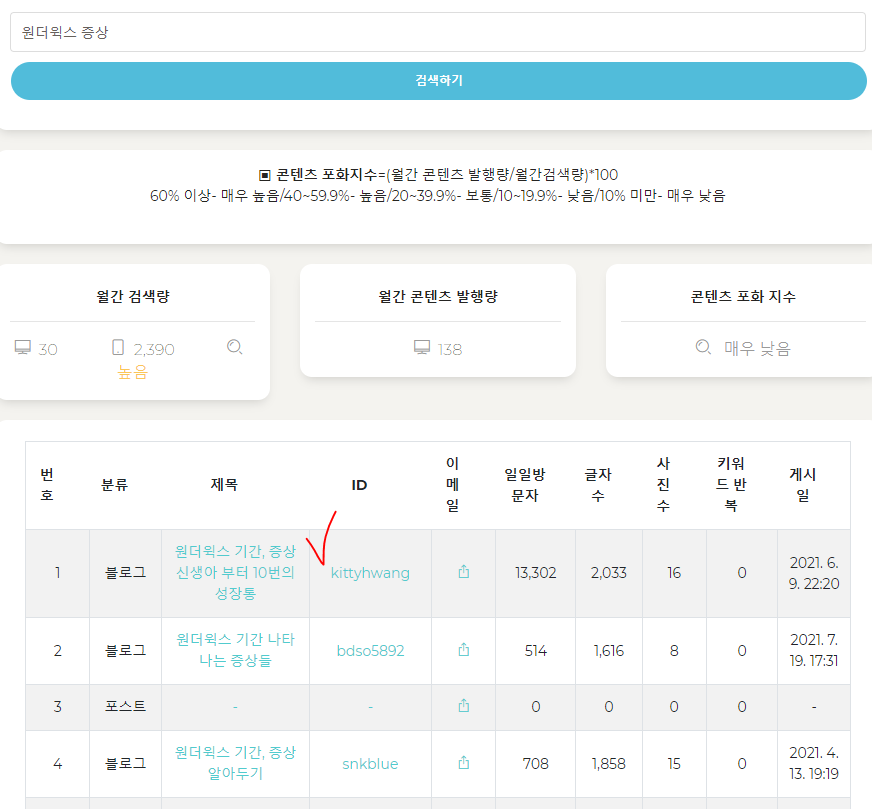The width and height of the screenshot is (872, 809).
Task: Click the daily visitors value 708
Action: [x=536, y=763]
